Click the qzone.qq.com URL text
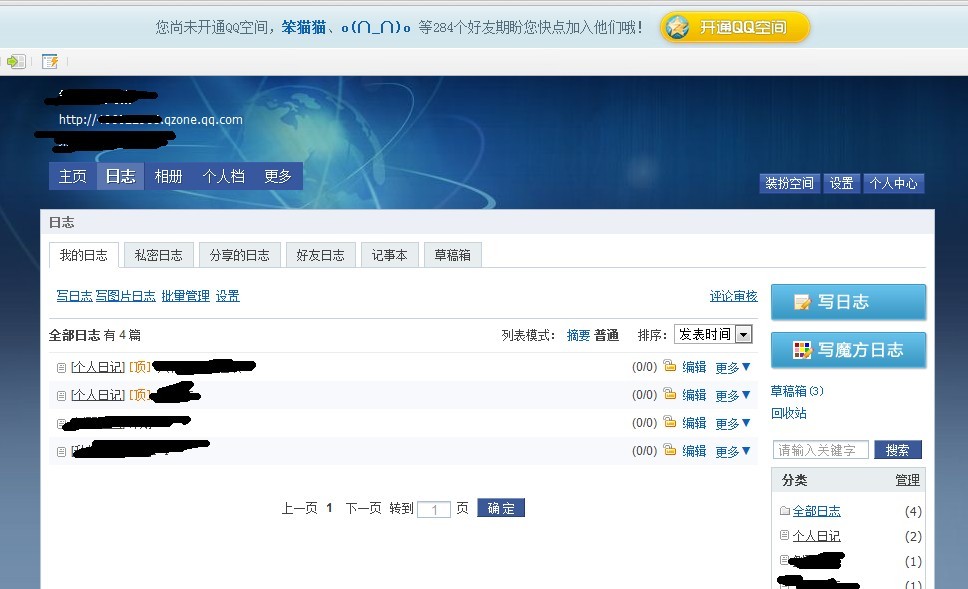The height and width of the screenshot is (589, 968). pyautogui.click(x=151, y=119)
